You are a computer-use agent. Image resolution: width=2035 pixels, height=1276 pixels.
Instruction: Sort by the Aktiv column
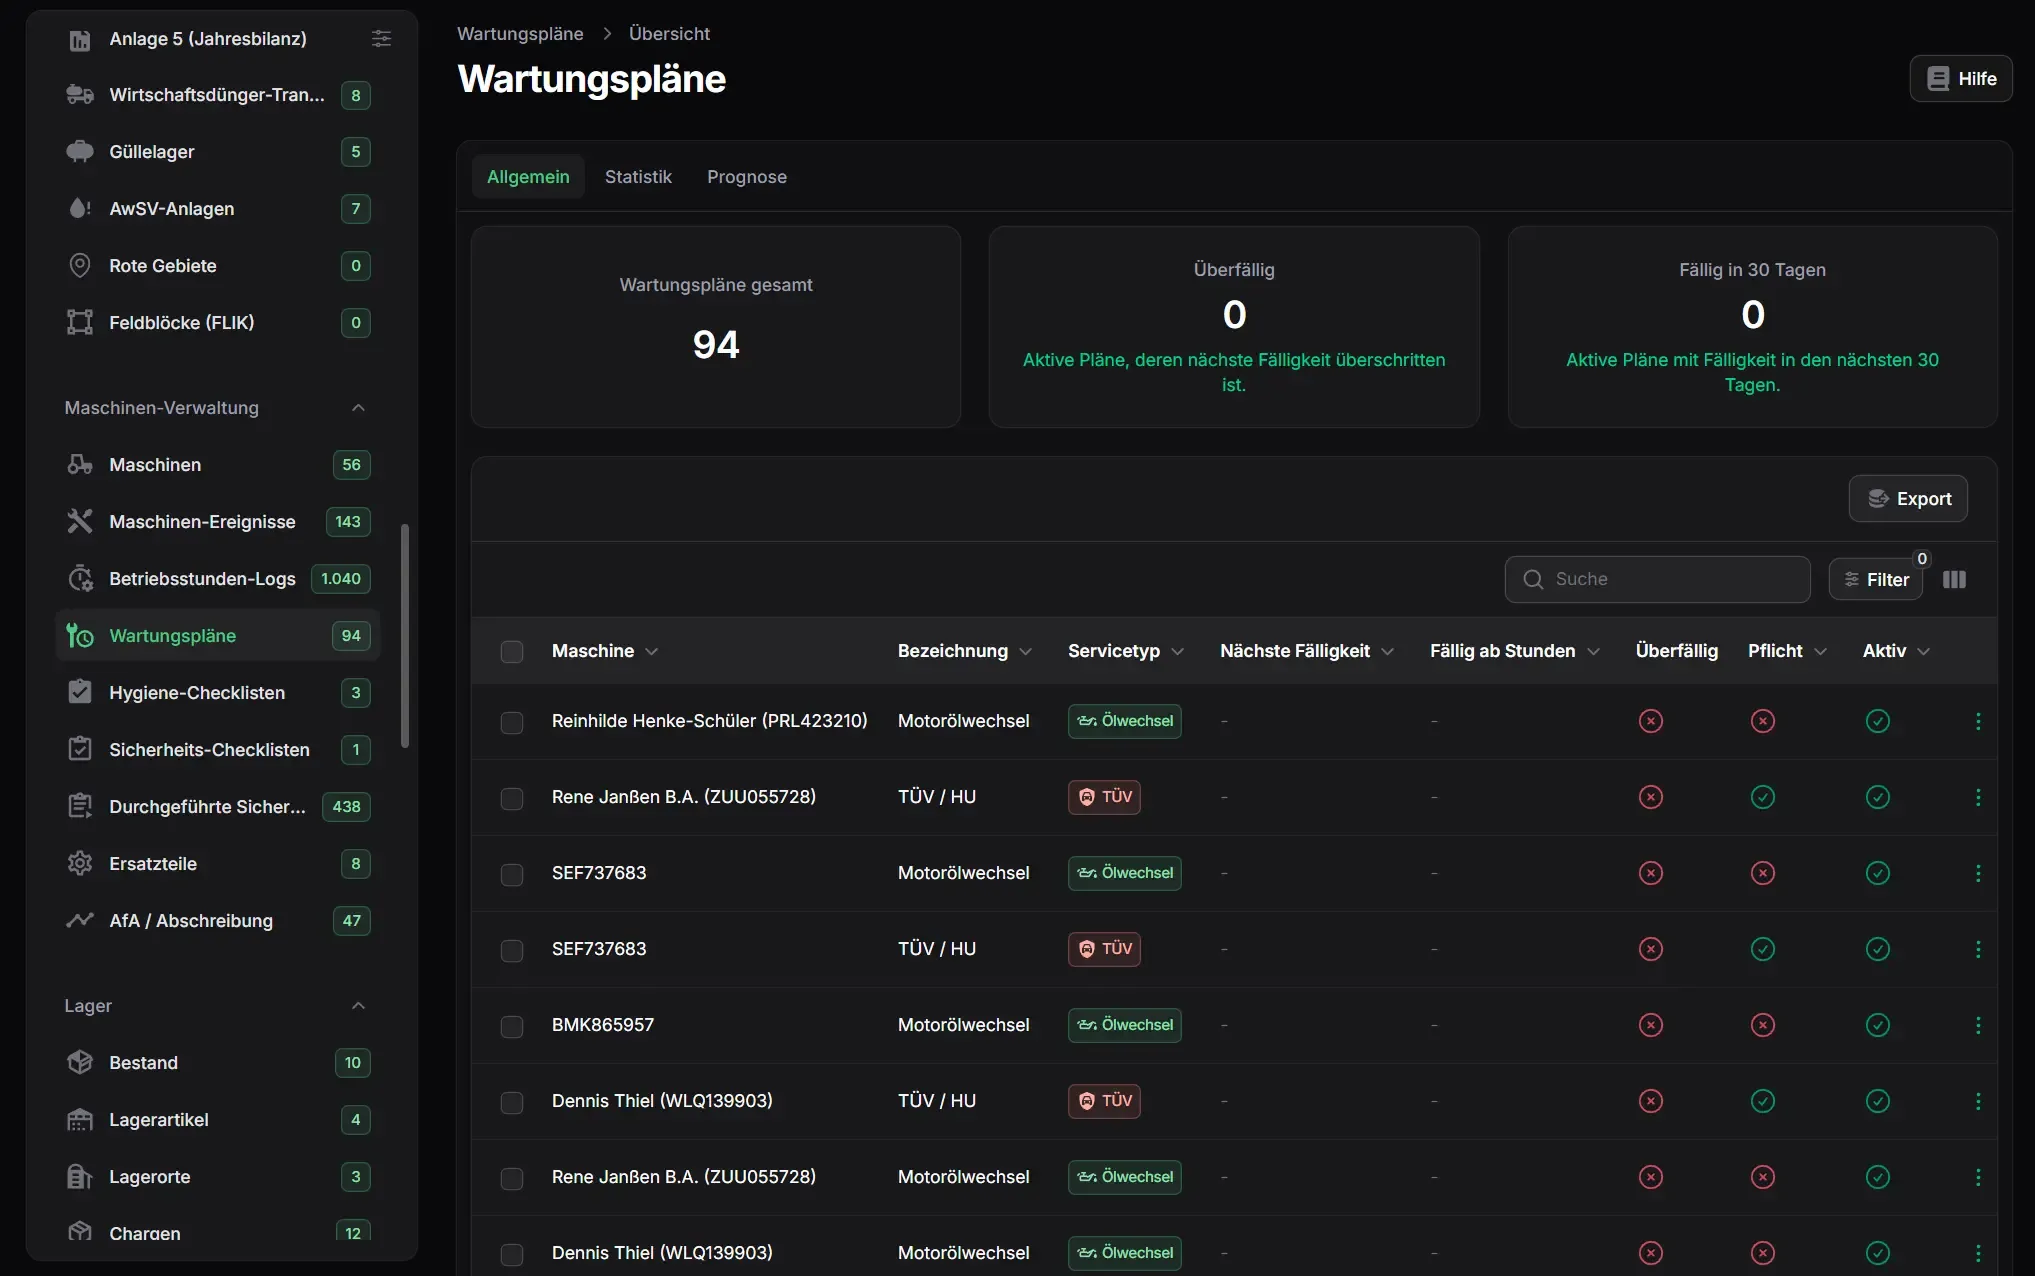coord(1896,651)
